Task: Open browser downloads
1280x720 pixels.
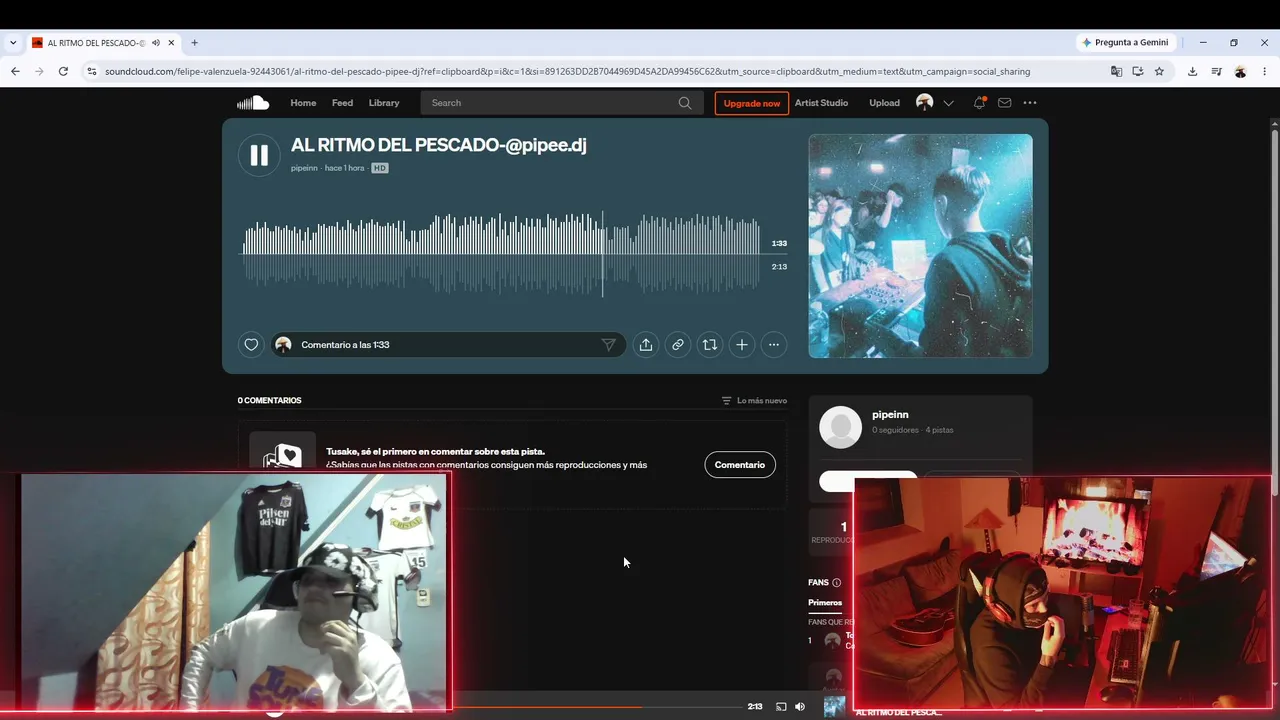Action: [1192, 71]
